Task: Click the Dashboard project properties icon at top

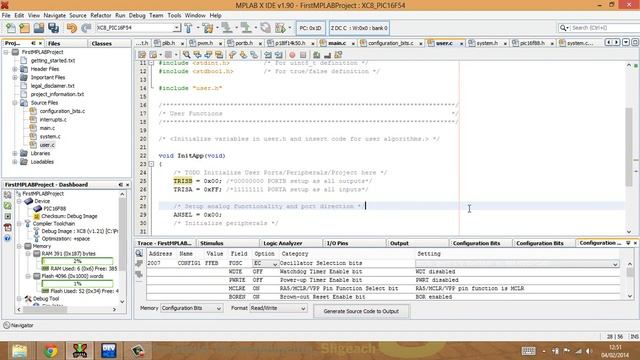Action: (x=7, y=195)
